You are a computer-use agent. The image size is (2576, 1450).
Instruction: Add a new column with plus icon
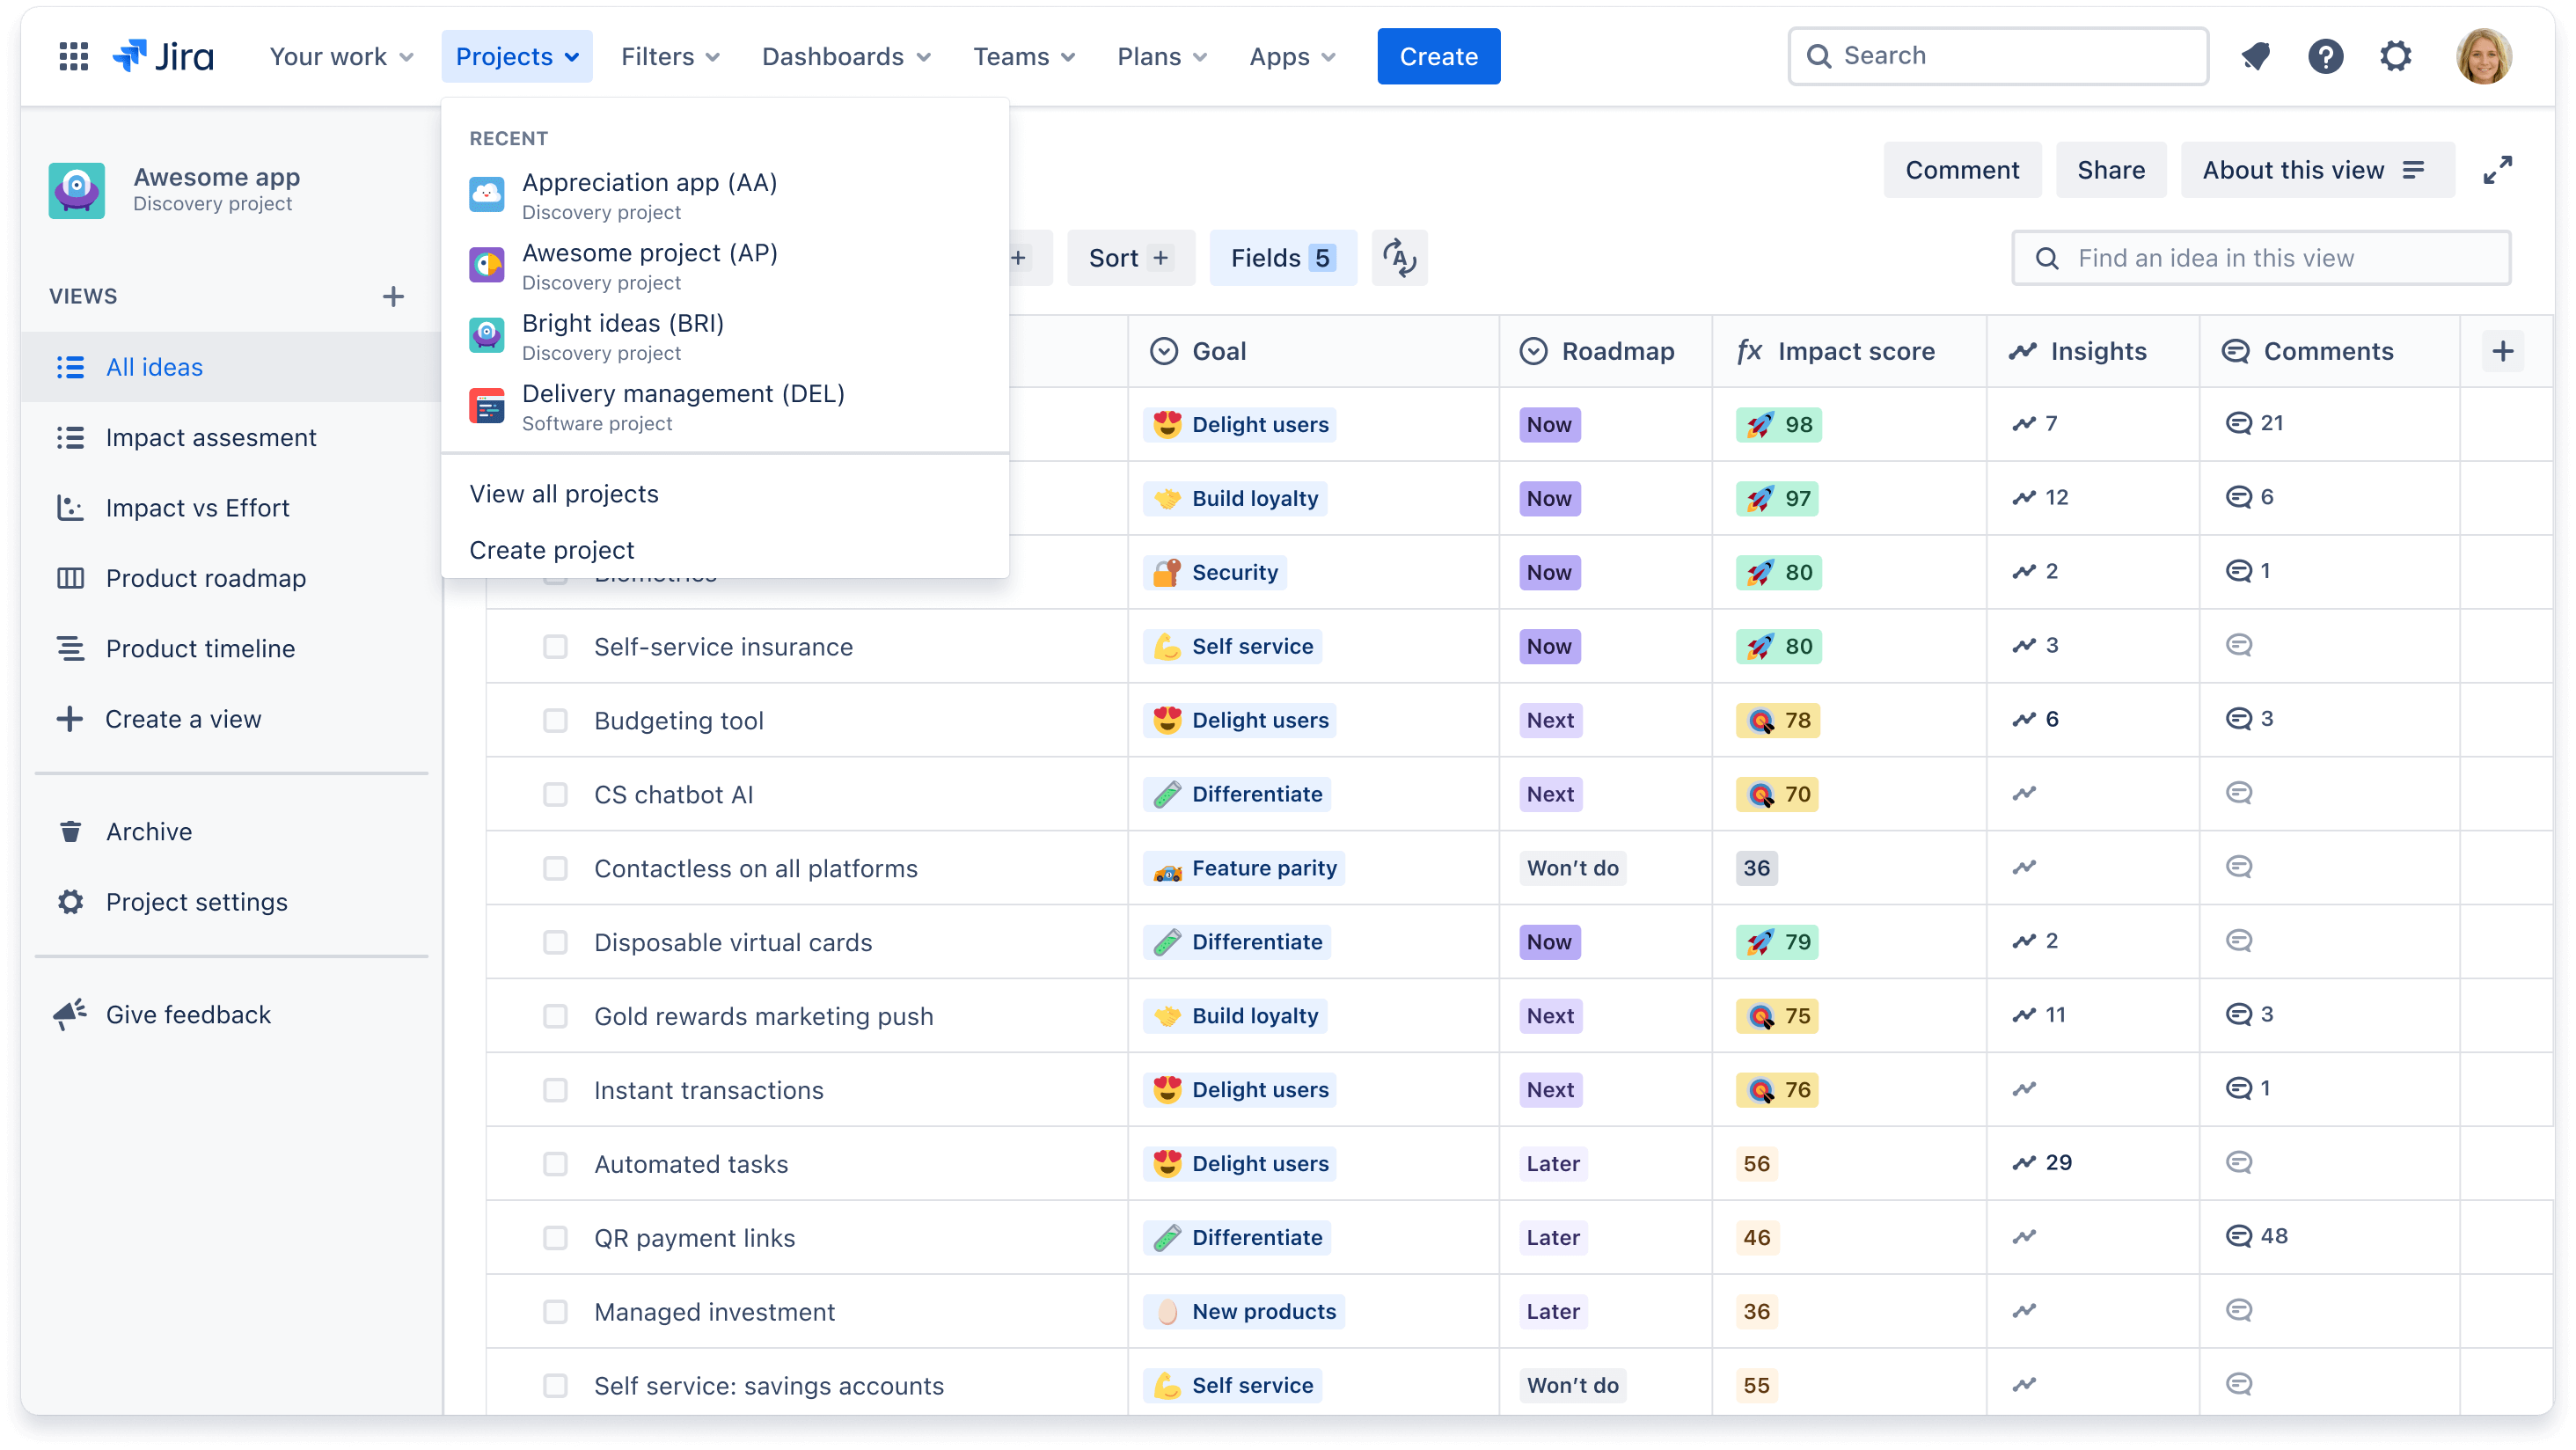(x=2504, y=350)
